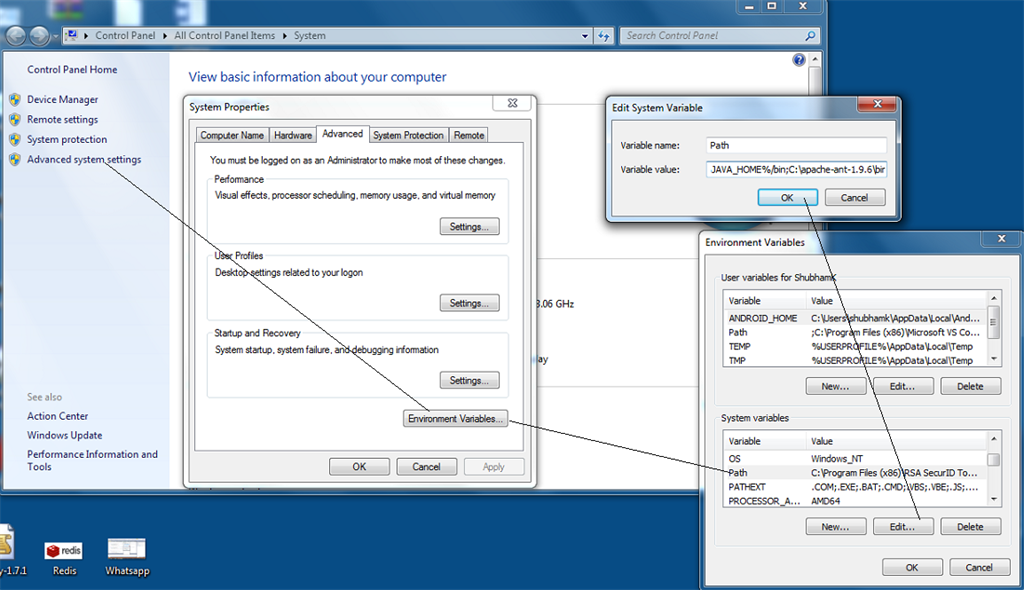Click OK in Environment Variables dialog
Viewport: 1024px width, 590px height.
click(x=912, y=567)
